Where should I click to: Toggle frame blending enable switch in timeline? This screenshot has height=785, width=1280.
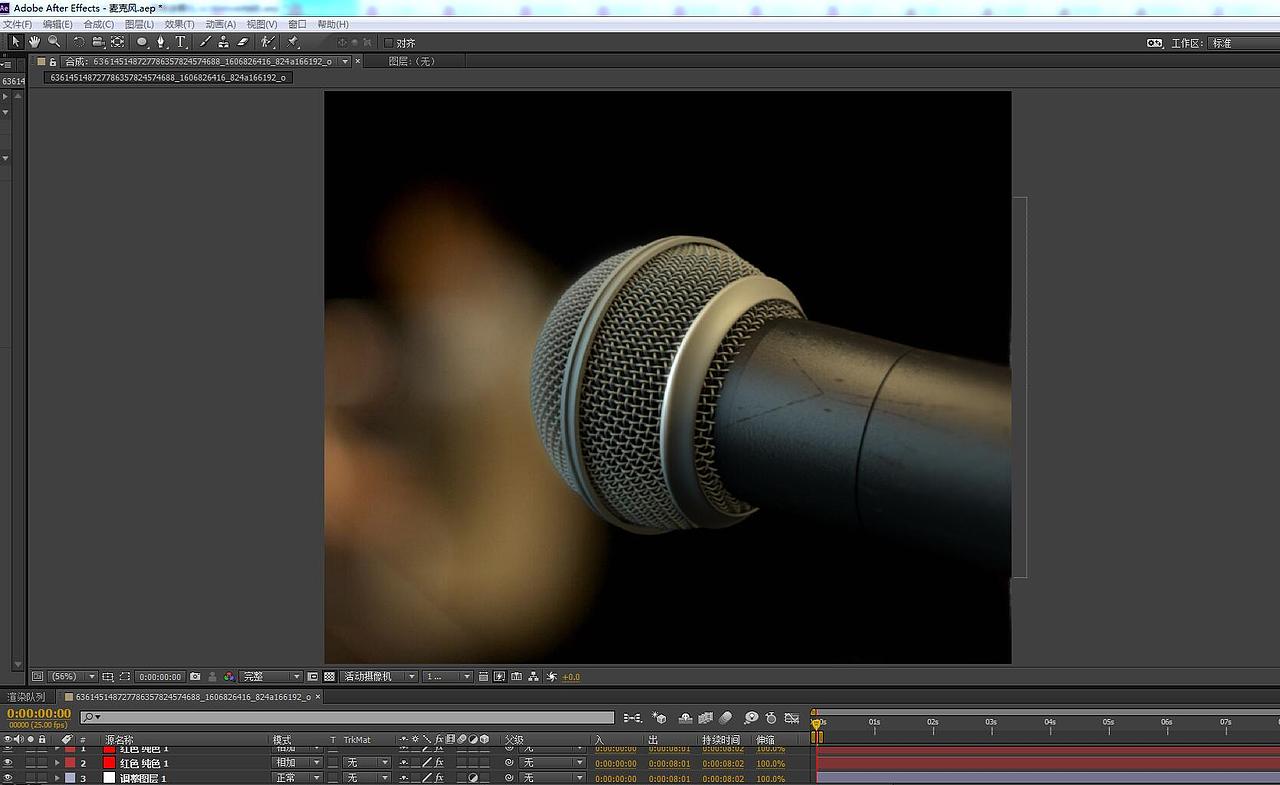705,718
